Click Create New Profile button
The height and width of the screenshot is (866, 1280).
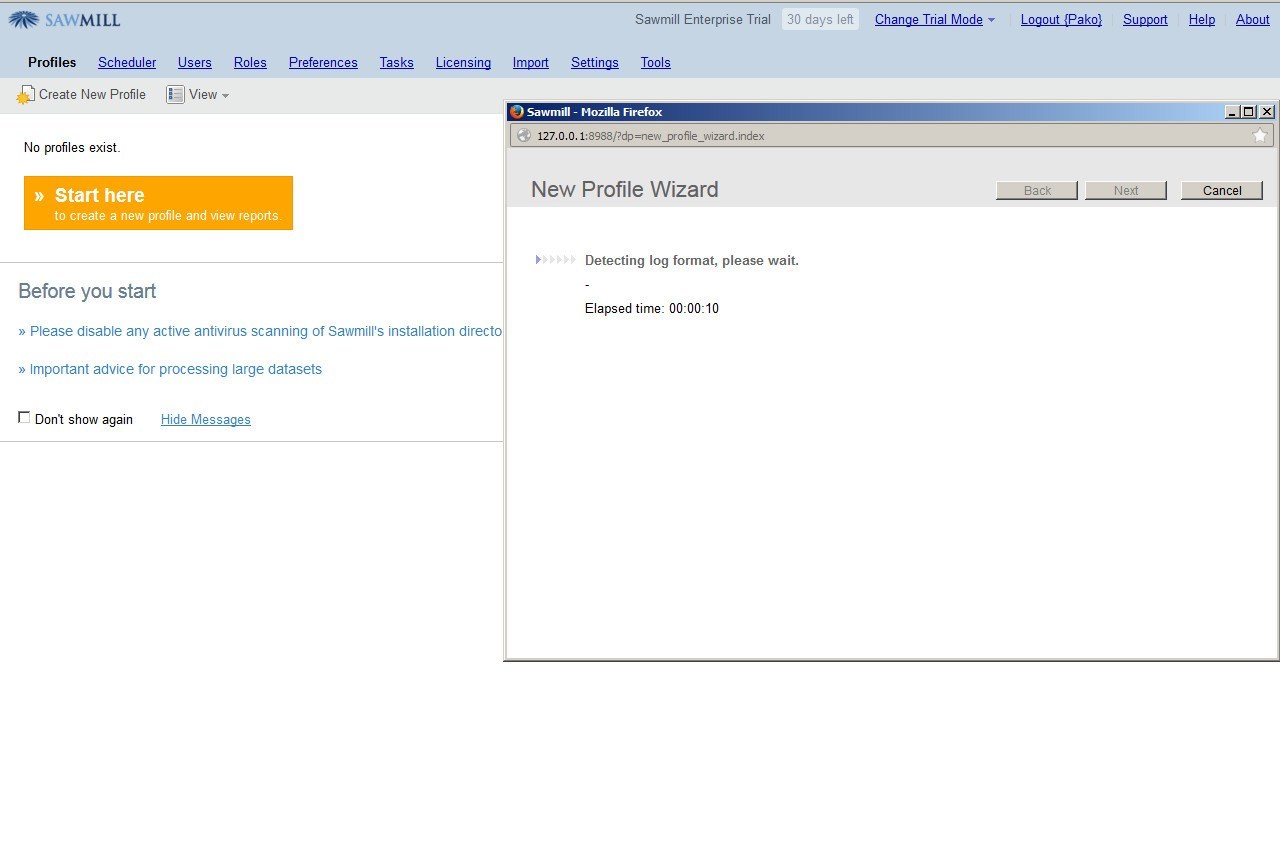point(82,94)
